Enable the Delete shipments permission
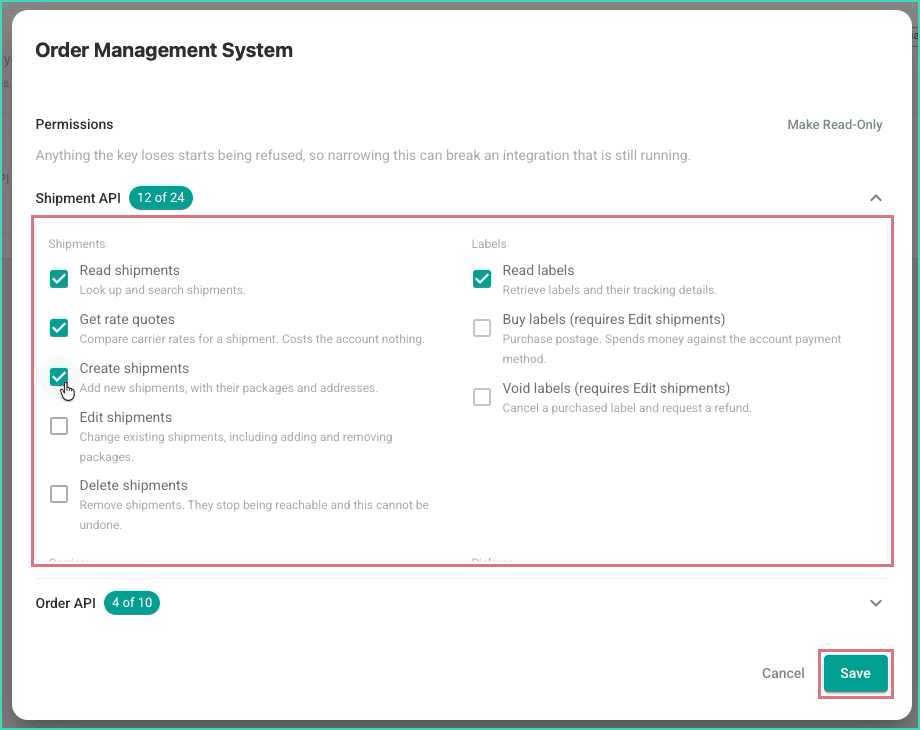 coord(59,494)
